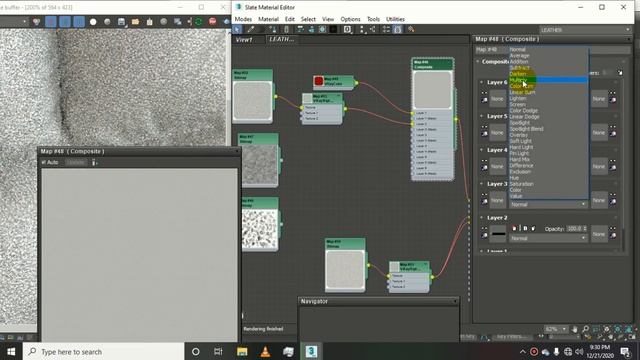Choose Screen from blend mode list
640x360 pixels.
point(549,104)
